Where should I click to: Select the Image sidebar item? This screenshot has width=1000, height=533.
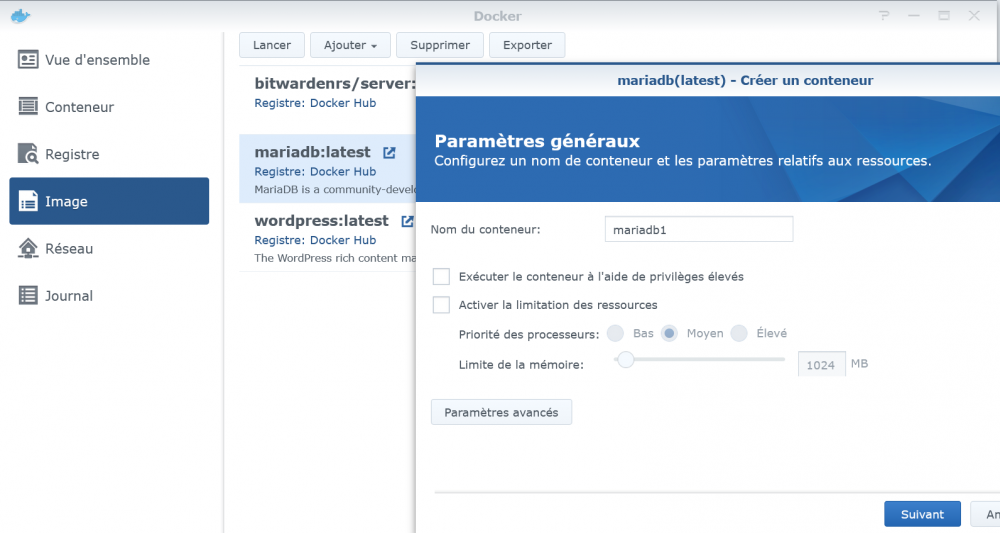(109, 201)
